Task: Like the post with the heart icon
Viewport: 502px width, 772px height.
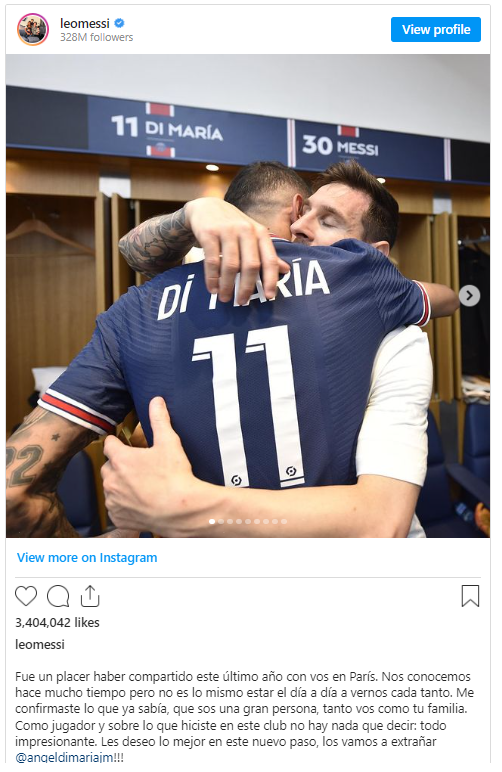Action: click(x=26, y=596)
